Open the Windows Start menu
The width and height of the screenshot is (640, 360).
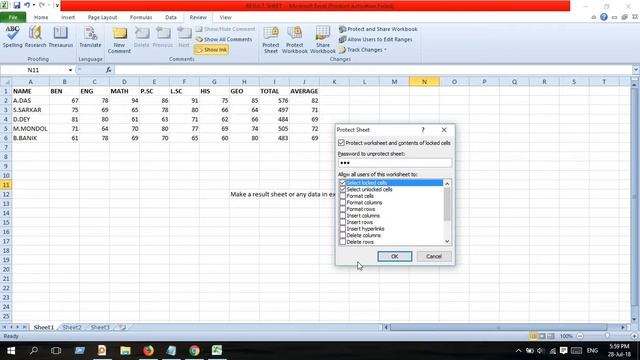pos(11,351)
